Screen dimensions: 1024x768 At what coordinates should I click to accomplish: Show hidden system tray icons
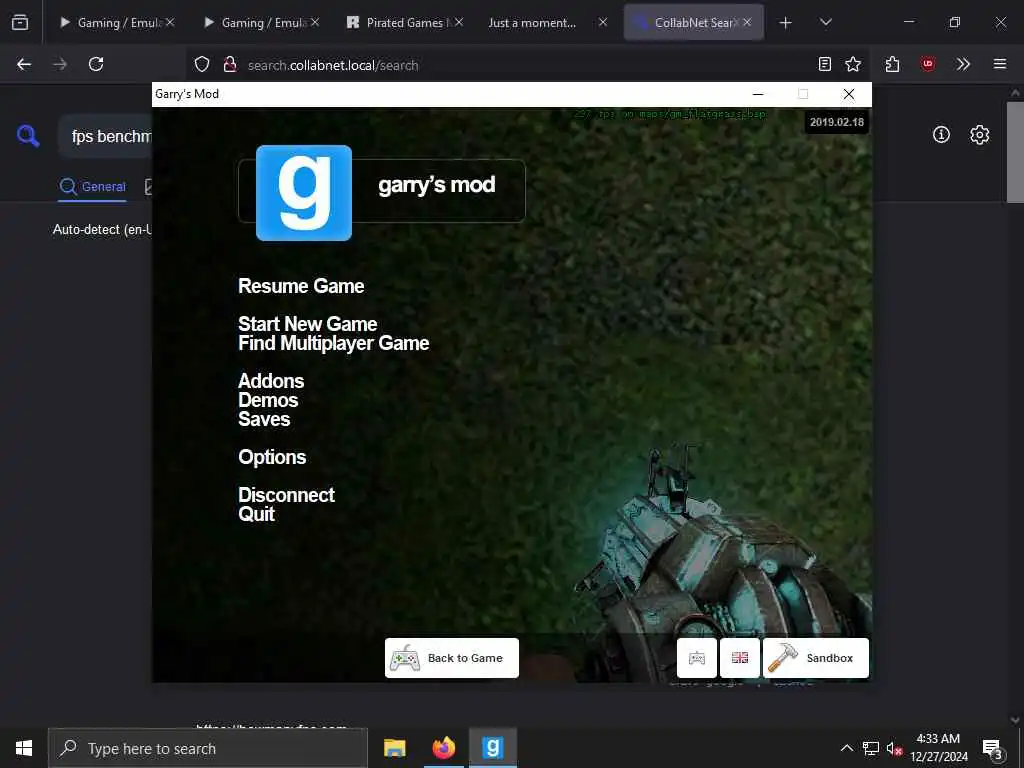click(x=846, y=748)
